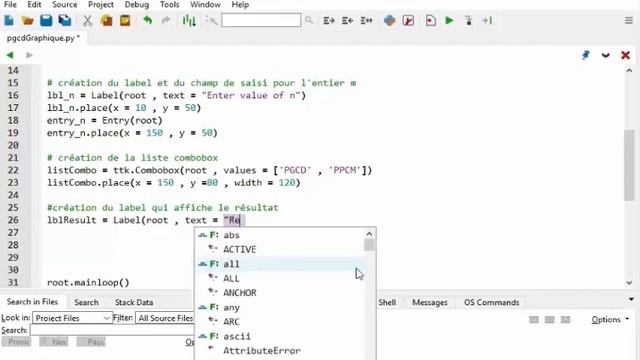Click the Previous search button
Viewport: 640px width, 360px height.
coord(17,342)
